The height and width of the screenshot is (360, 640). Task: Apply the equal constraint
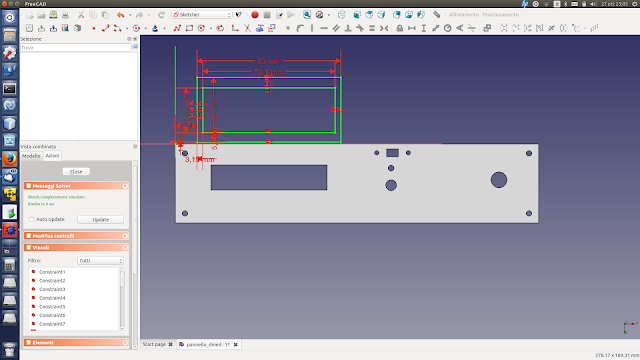pos(372,28)
